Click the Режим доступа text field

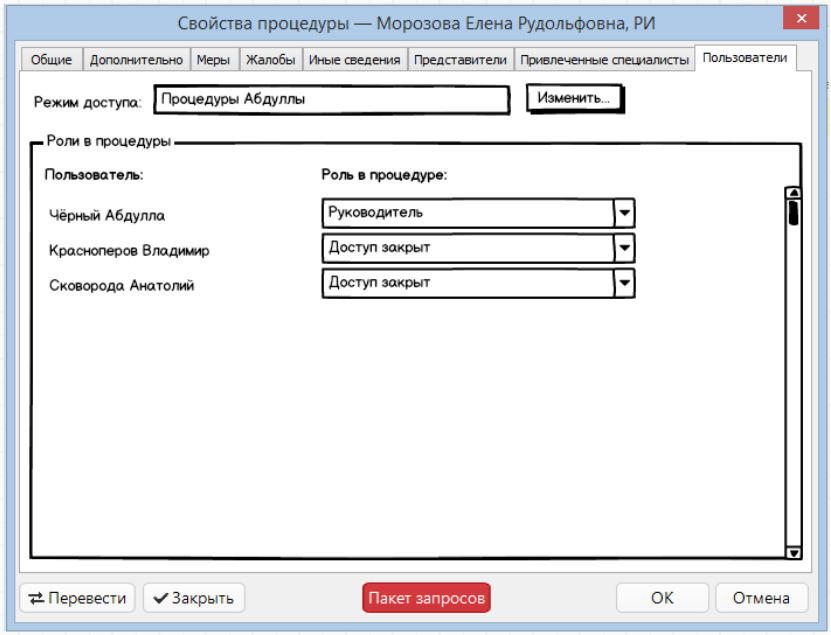331,100
